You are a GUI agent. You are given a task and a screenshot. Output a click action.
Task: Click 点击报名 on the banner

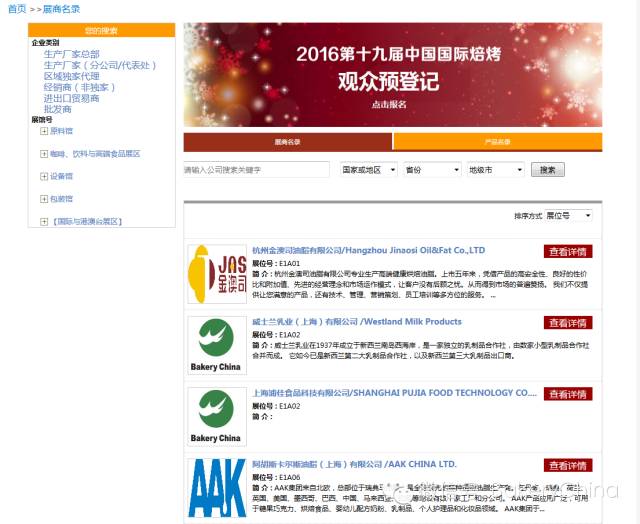tap(389, 104)
